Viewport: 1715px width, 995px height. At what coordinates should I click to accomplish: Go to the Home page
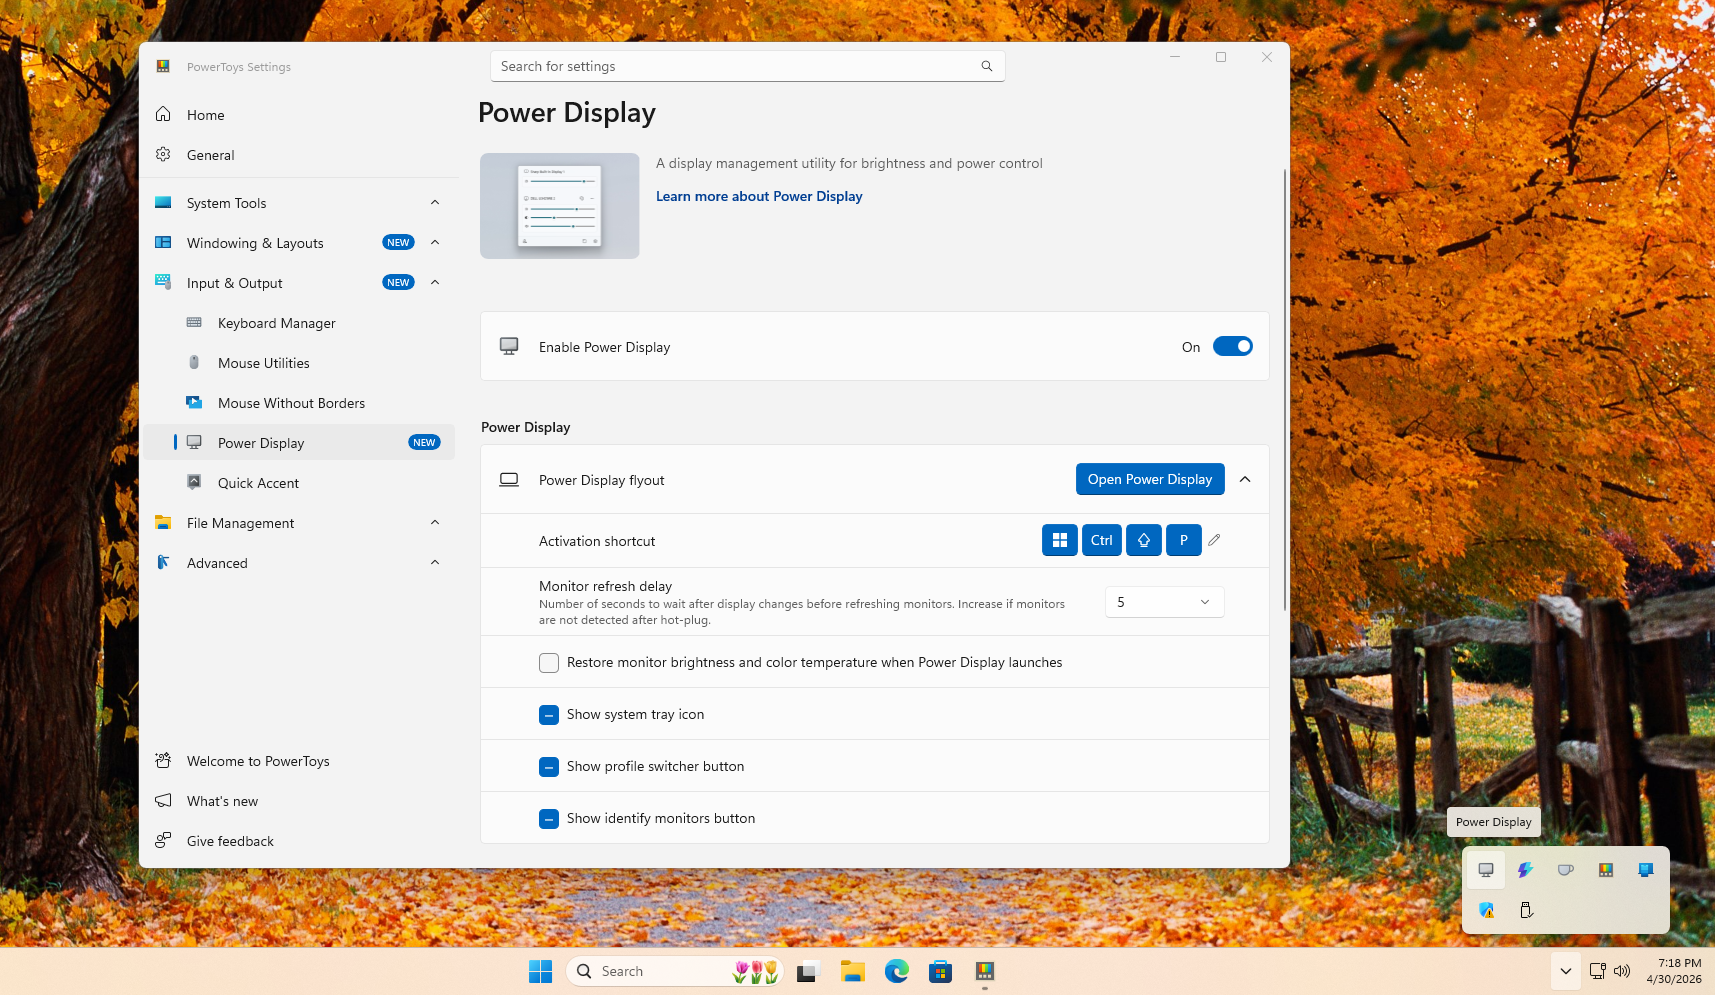299,115
